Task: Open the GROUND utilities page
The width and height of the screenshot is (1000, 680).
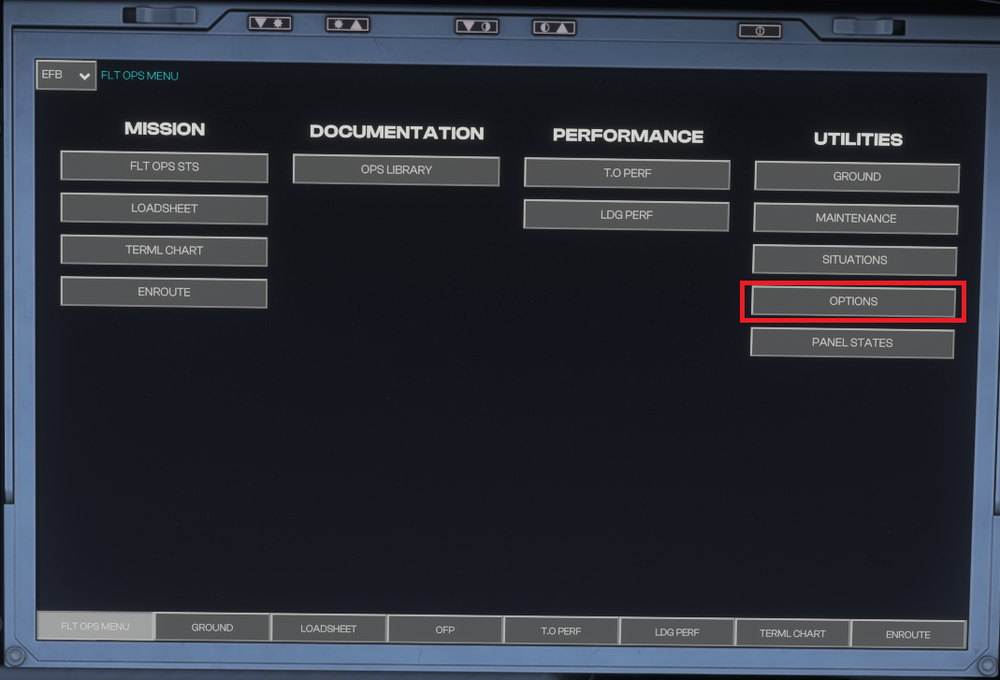Action: (857, 177)
